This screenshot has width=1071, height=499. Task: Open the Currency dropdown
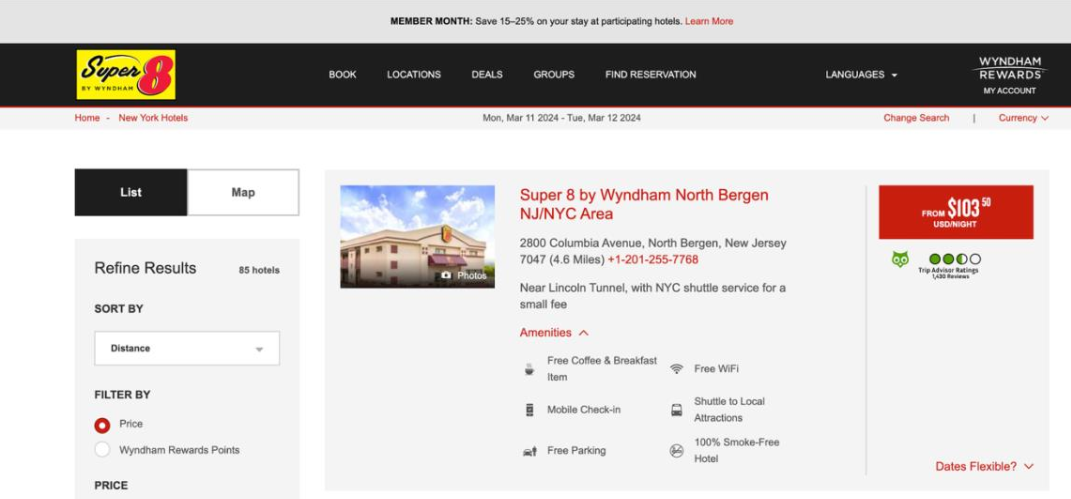(x=1023, y=118)
